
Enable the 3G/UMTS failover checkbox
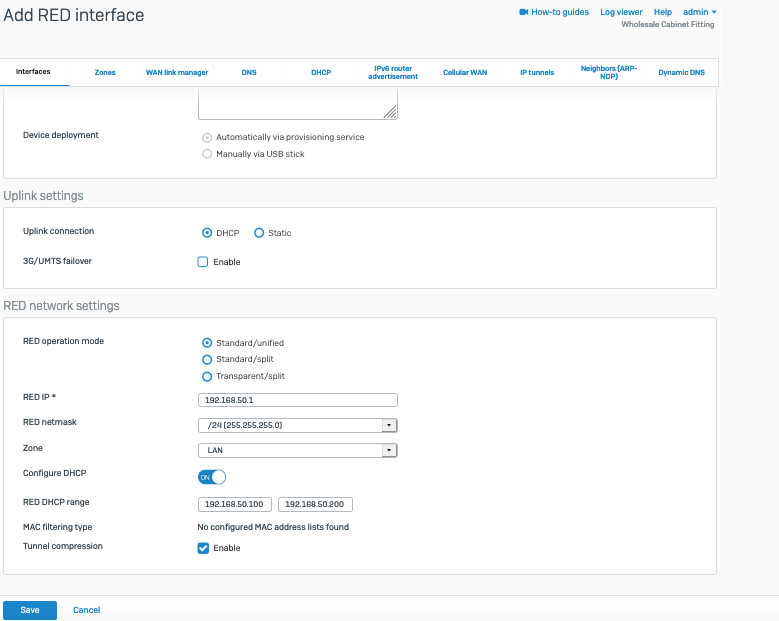pos(203,262)
